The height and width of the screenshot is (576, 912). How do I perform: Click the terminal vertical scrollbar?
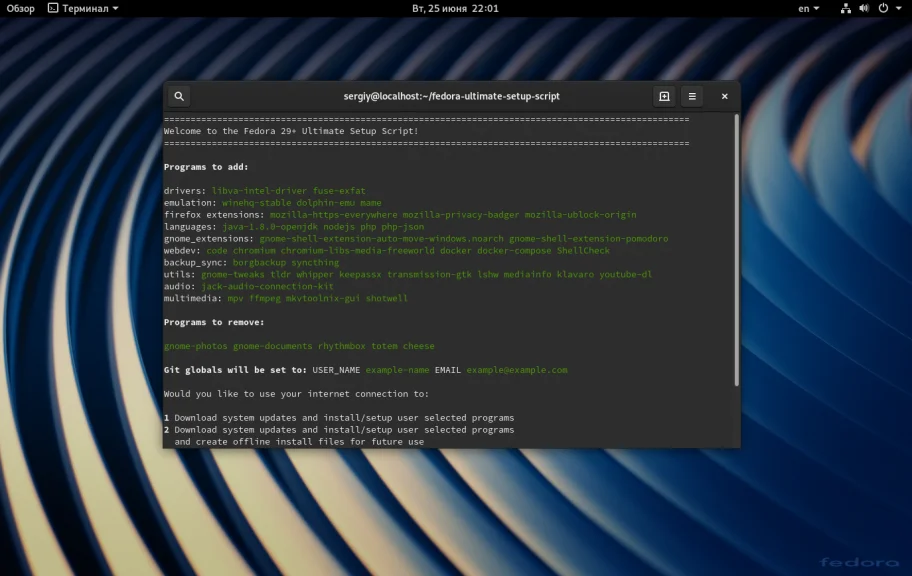coord(737,250)
